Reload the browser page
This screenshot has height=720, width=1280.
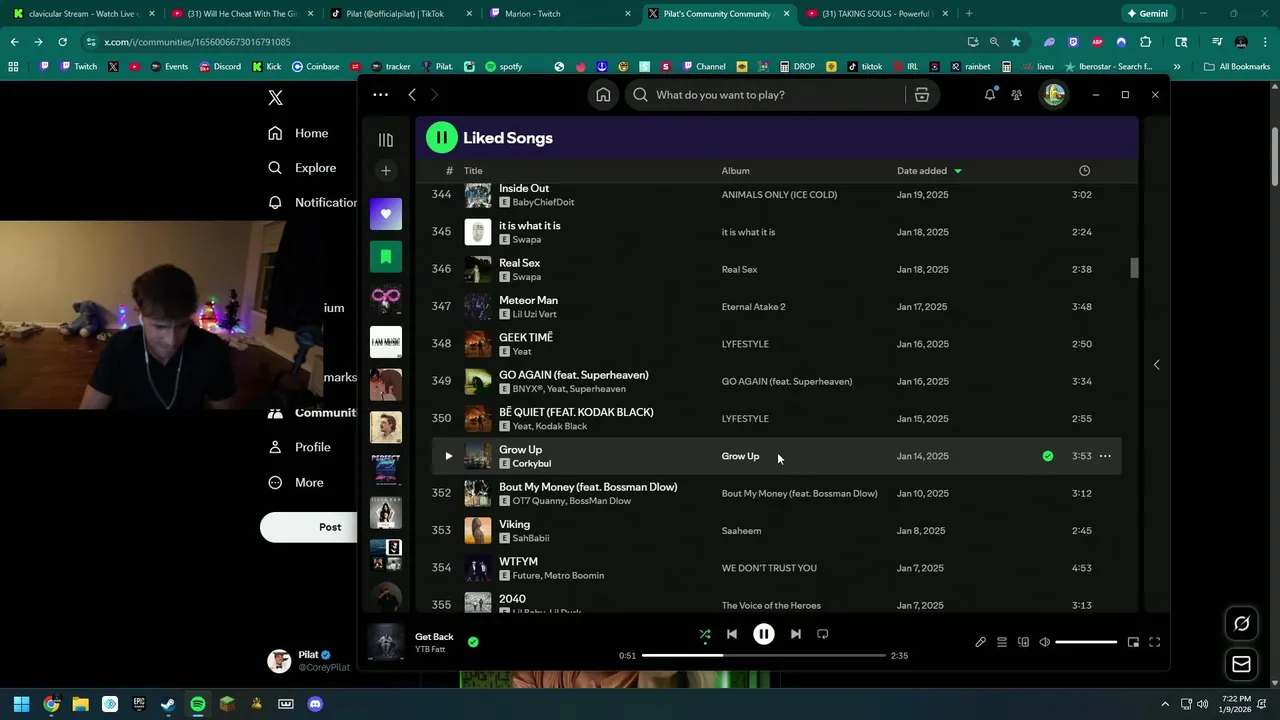pos(62,42)
